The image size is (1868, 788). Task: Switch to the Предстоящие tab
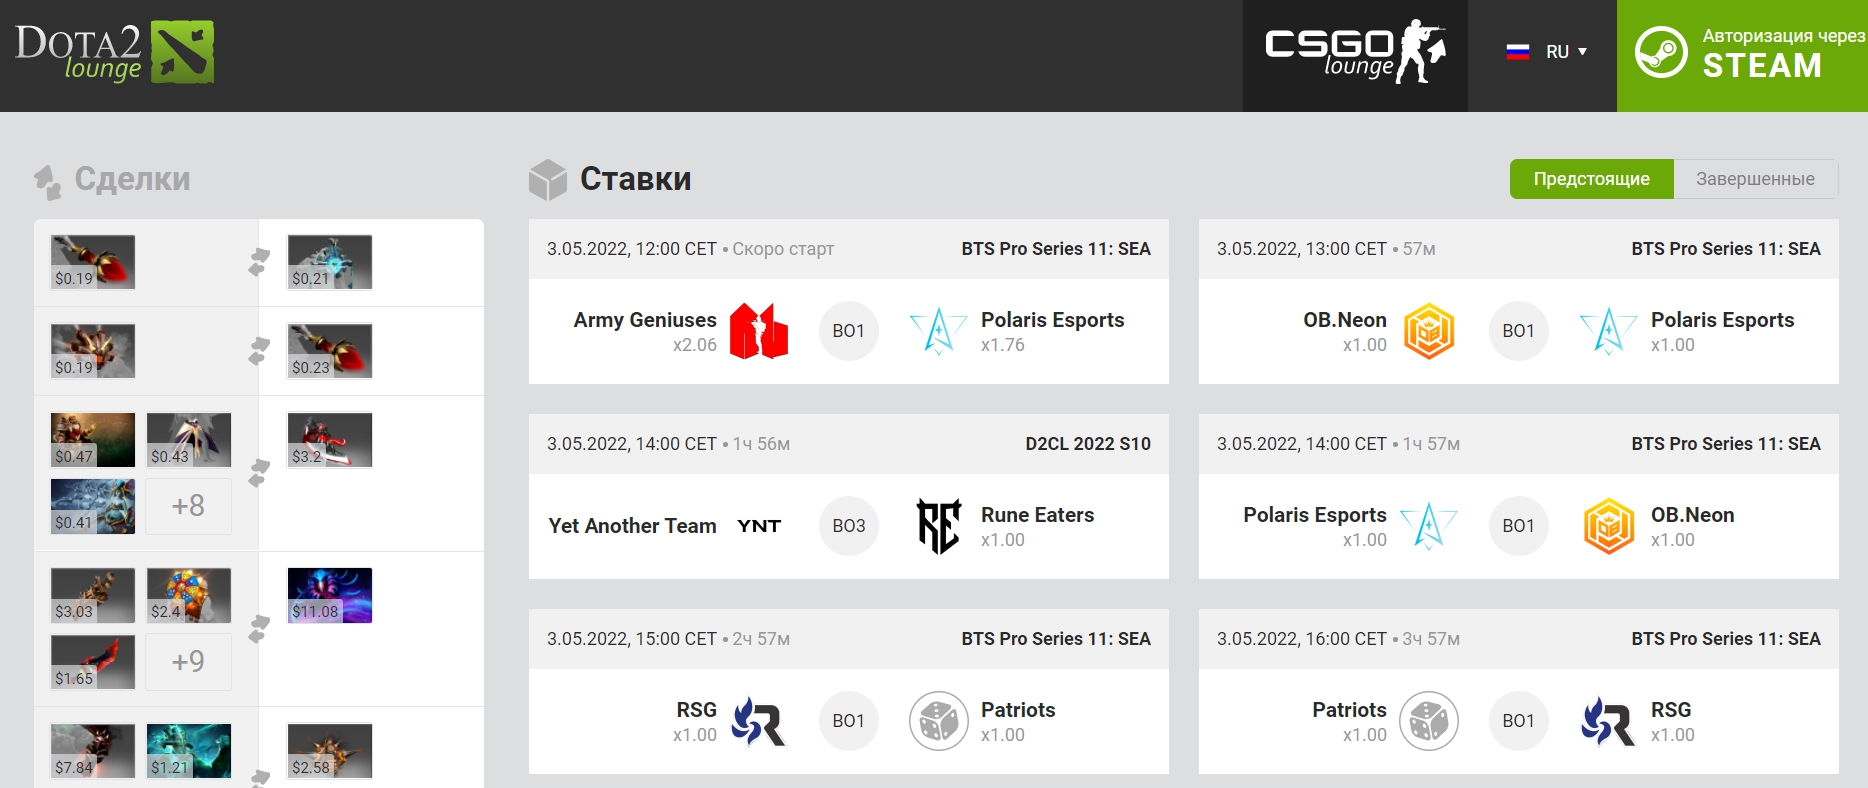(1591, 179)
